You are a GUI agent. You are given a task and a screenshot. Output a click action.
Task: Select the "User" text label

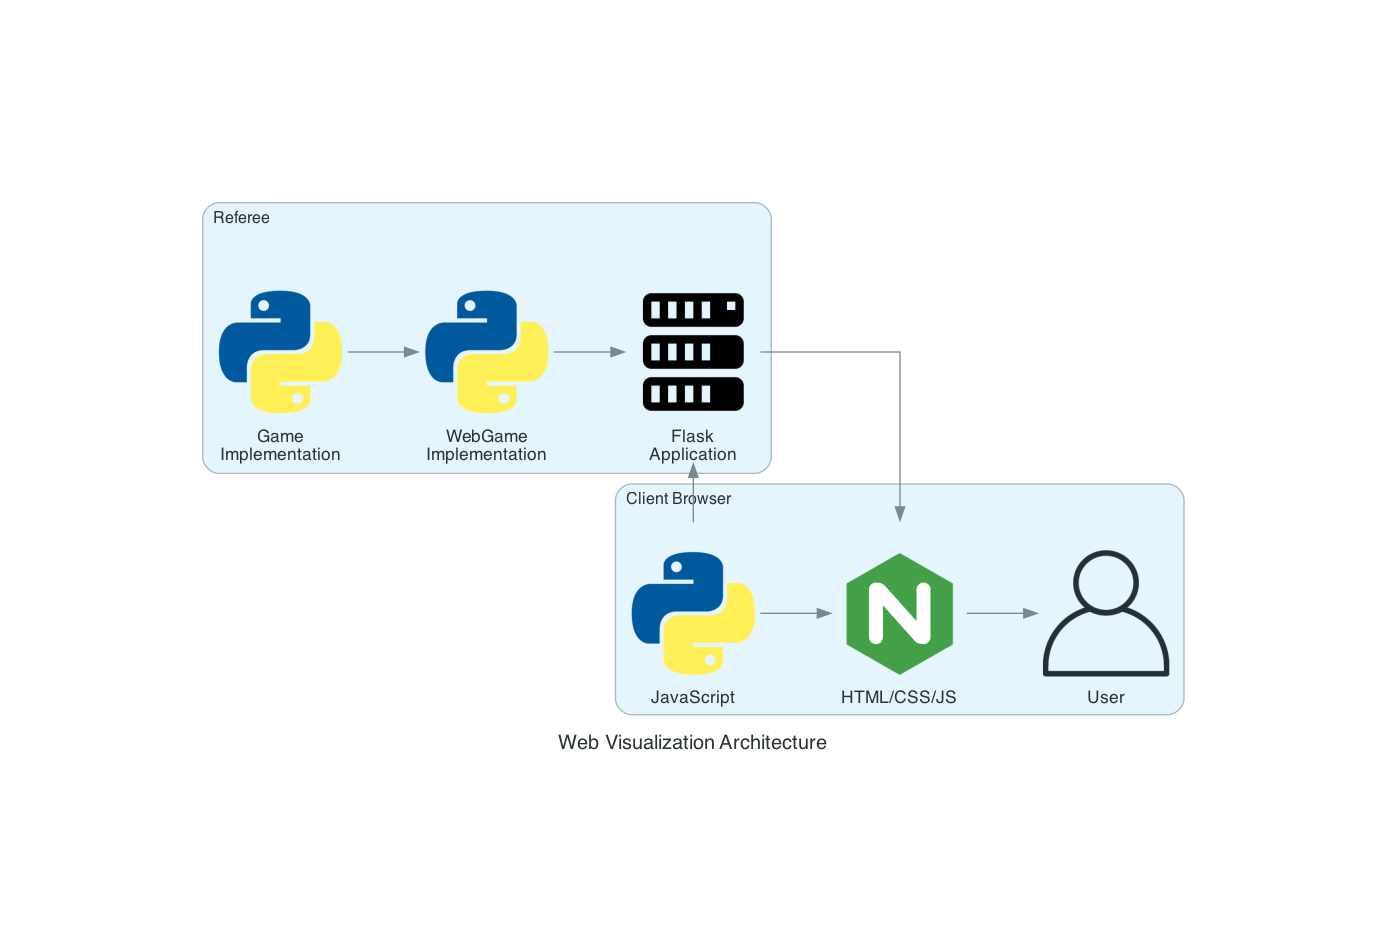click(x=1105, y=697)
